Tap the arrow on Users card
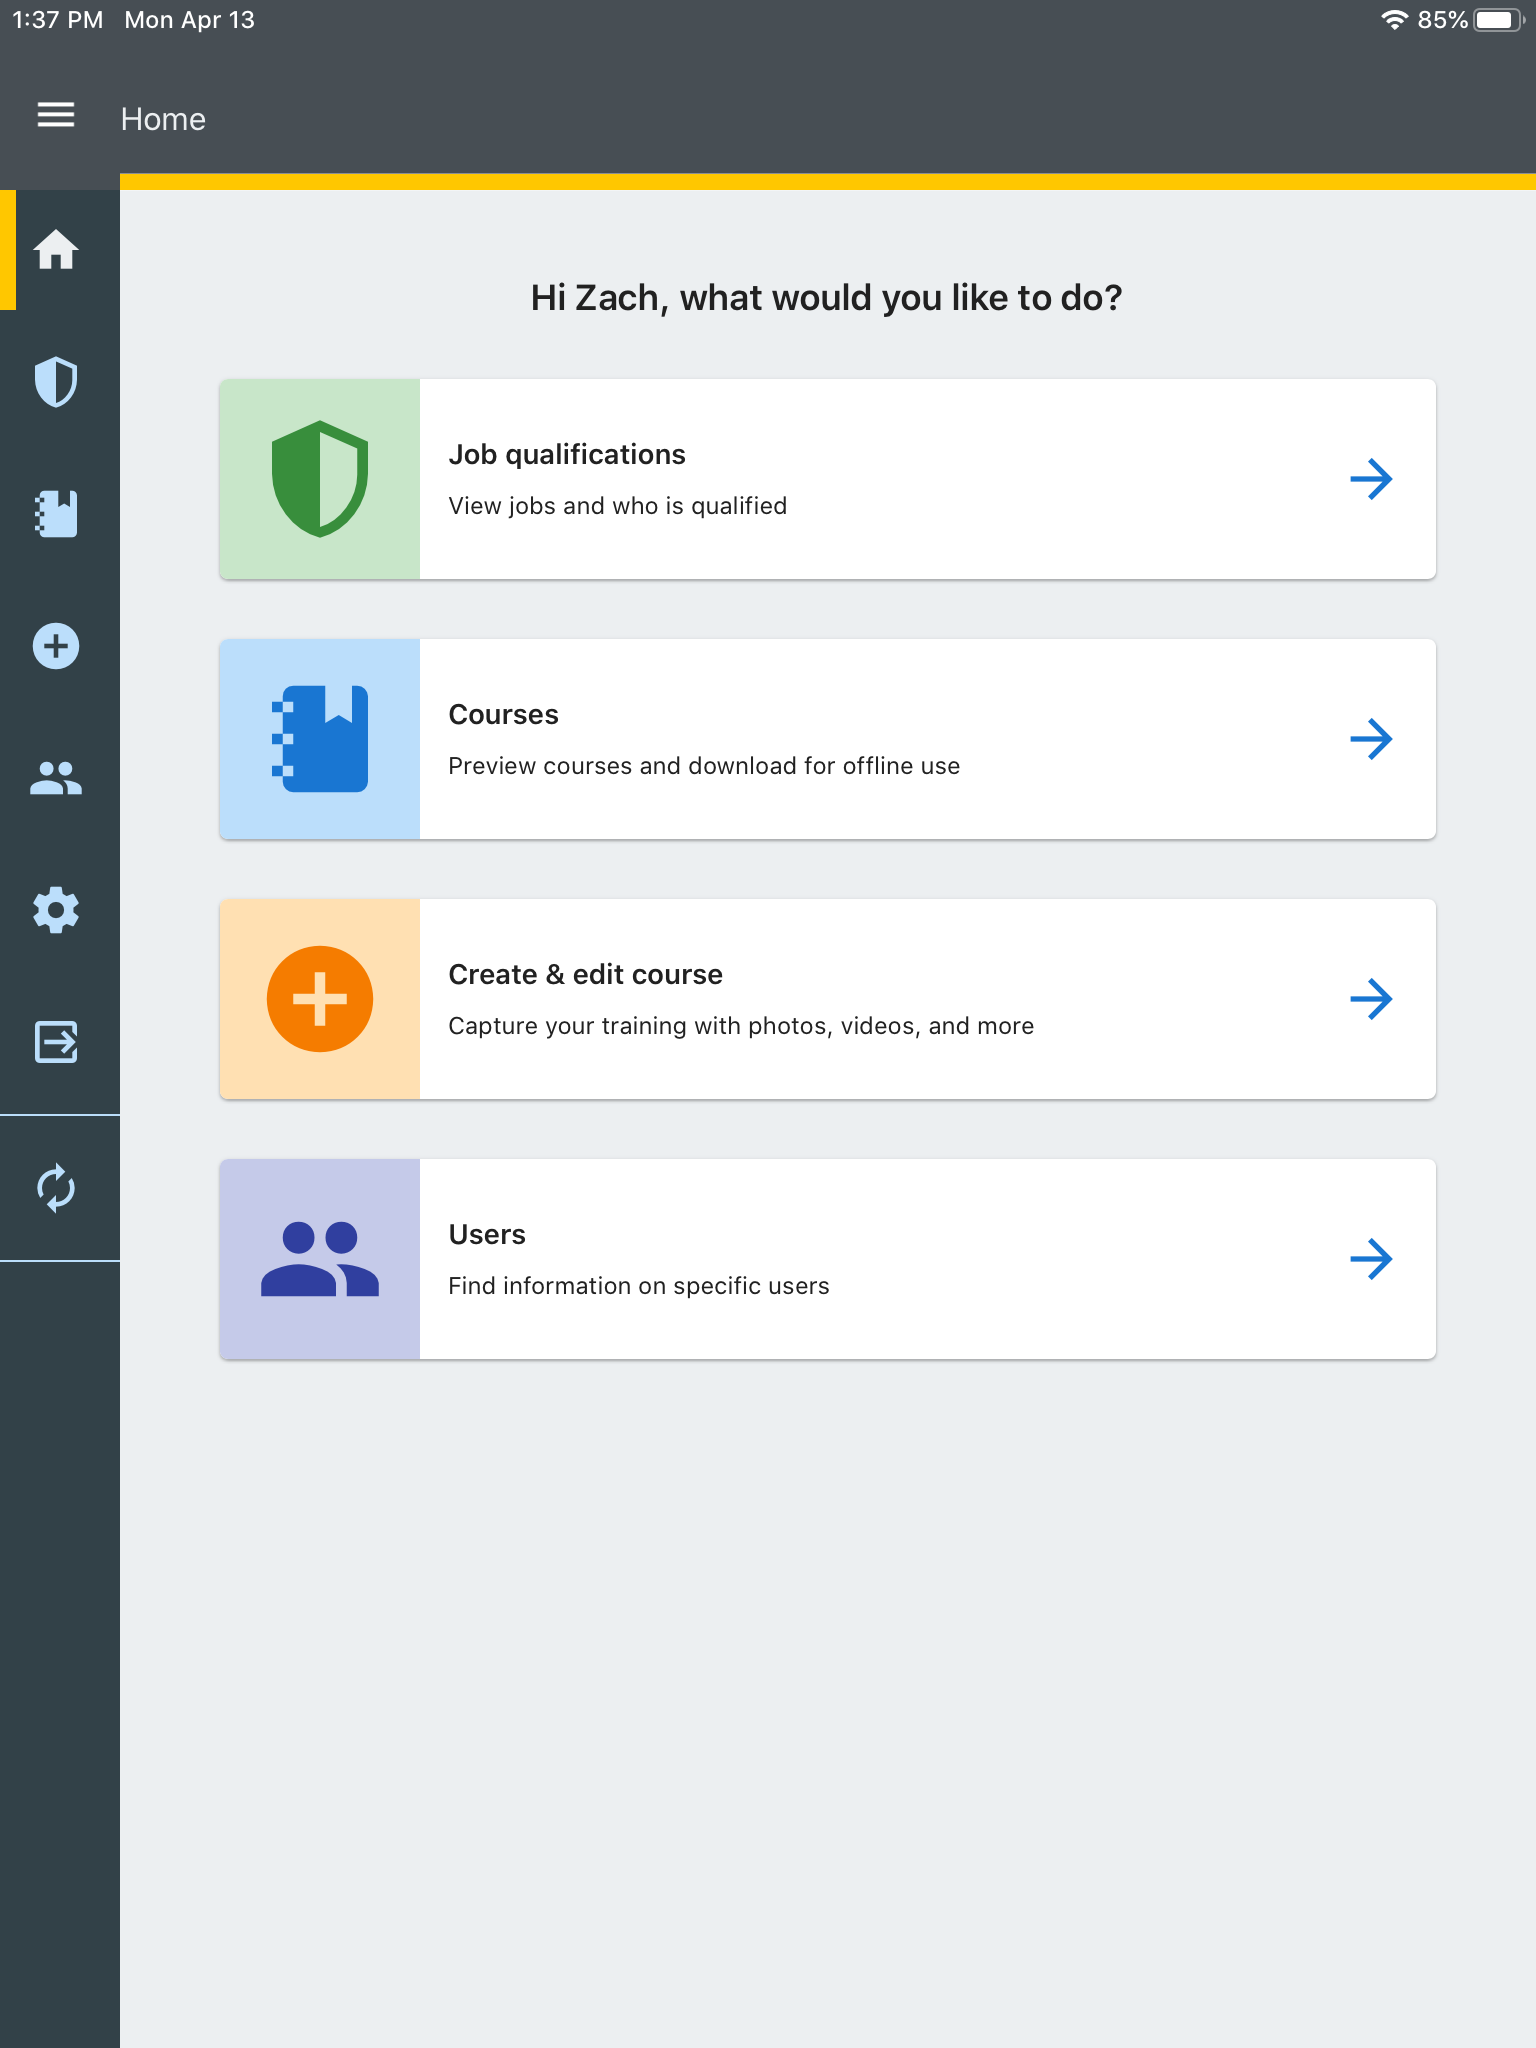Viewport: 1536px width, 2048px height. tap(1371, 1259)
